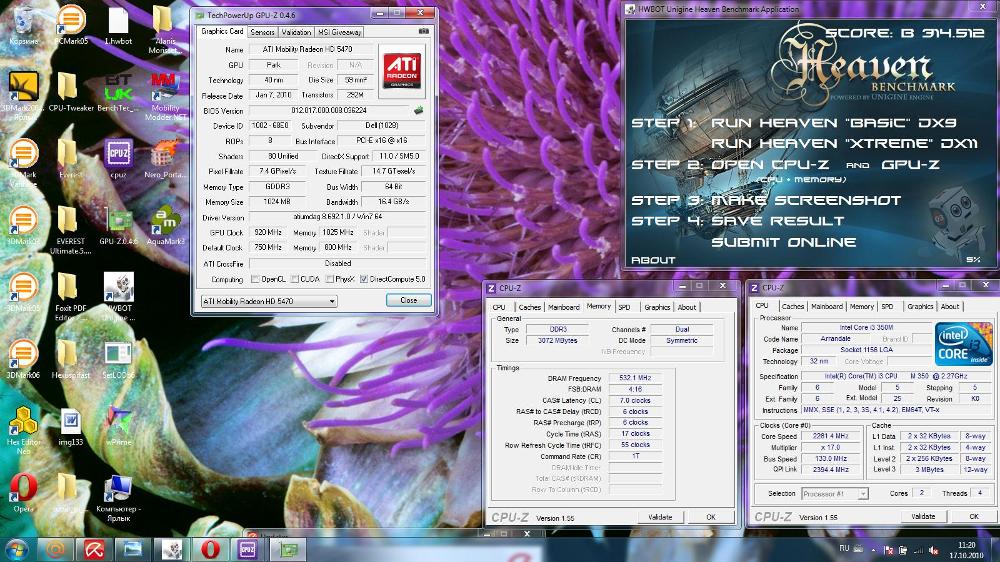
Task: Click the Opera icon on the taskbar
Action: [x=210, y=549]
